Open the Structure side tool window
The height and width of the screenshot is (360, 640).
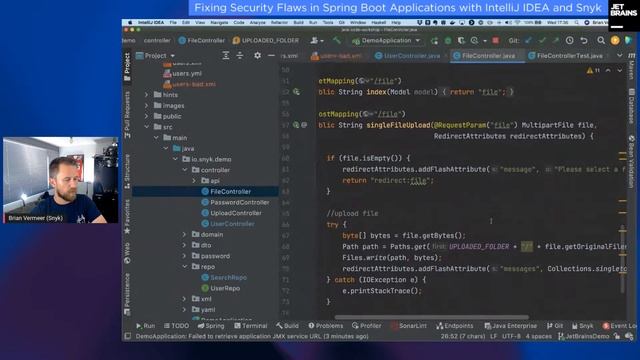(127, 171)
